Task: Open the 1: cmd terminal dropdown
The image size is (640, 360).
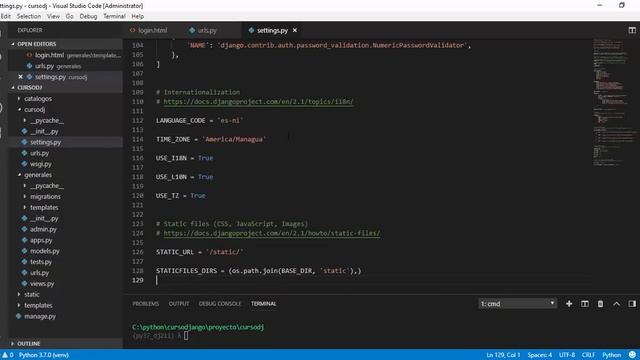Action: point(517,304)
